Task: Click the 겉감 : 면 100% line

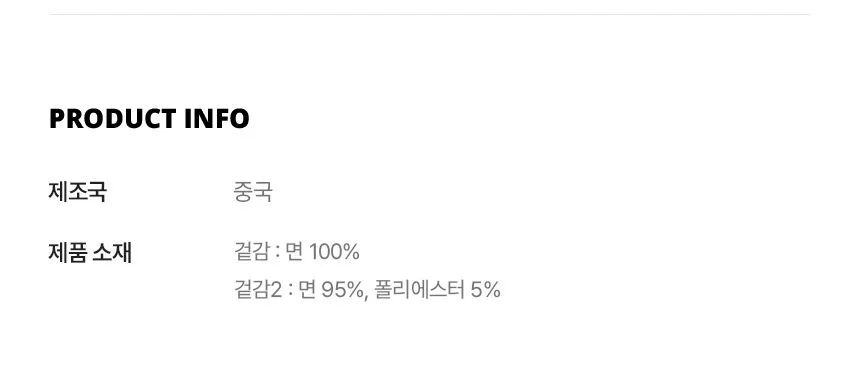Action: [297, 252]
